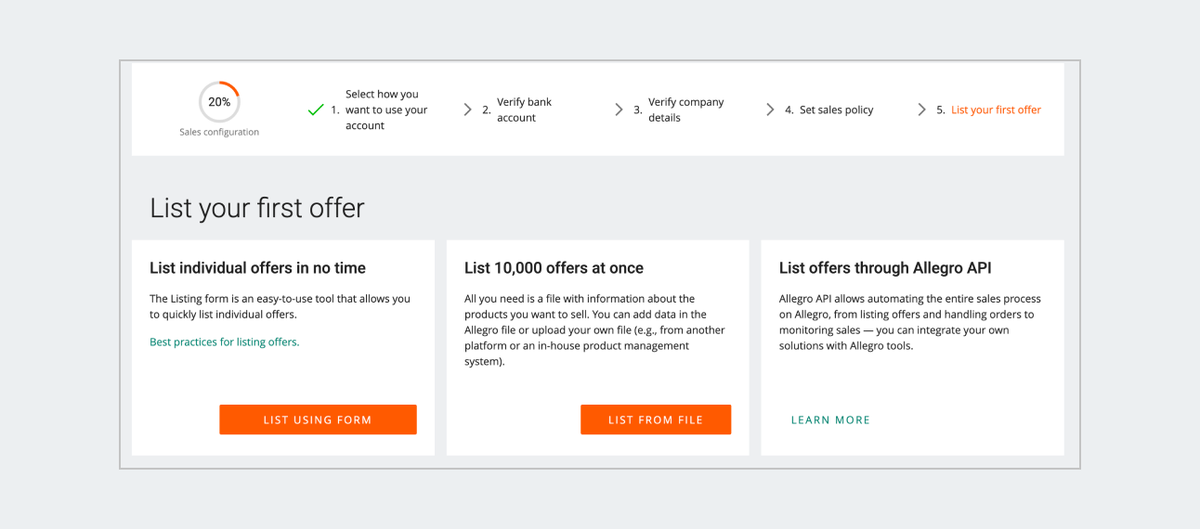Open Best practices for listing offers link
This screenshot has width=1200, height=529.
tap(224, 342)
